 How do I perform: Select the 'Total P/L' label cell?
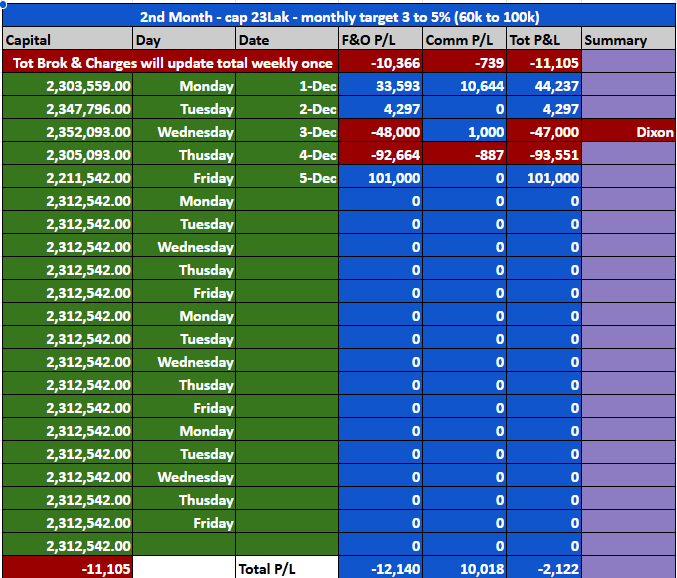point(287,569)
